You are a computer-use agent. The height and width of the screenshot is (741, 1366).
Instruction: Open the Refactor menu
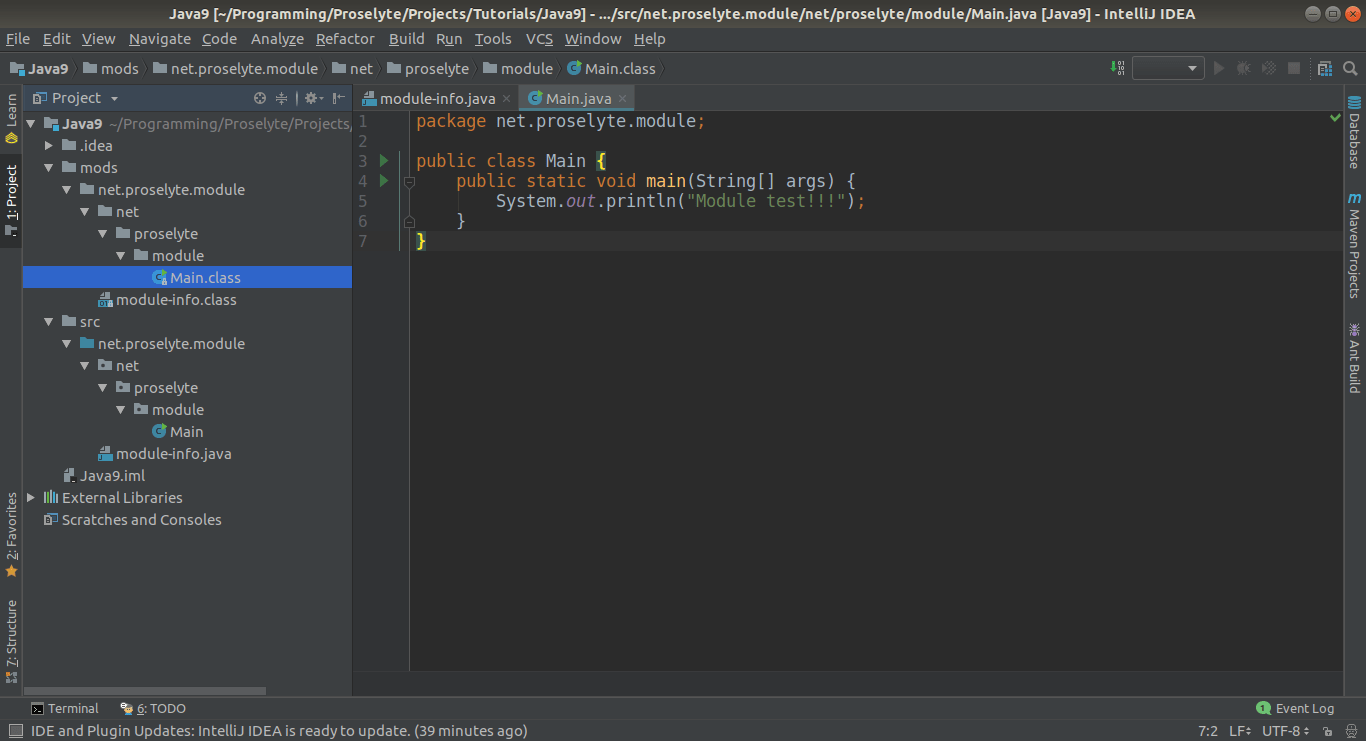pyautogui.click(x=344, y=39)
